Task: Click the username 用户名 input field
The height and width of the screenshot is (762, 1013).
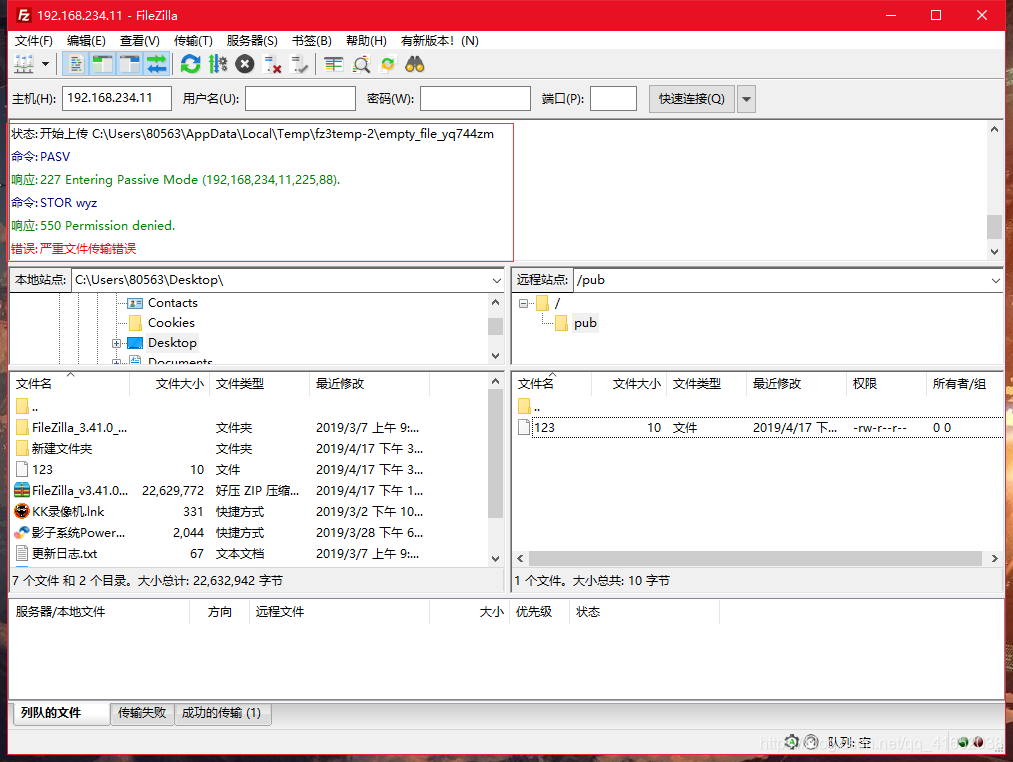Action: [x=300, y=98]
